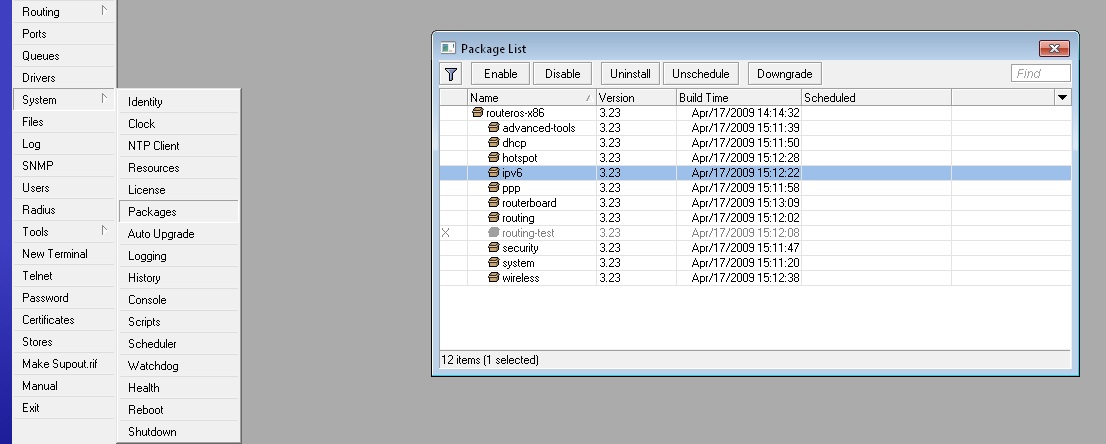Open Files in the main menu

(63, 122)
